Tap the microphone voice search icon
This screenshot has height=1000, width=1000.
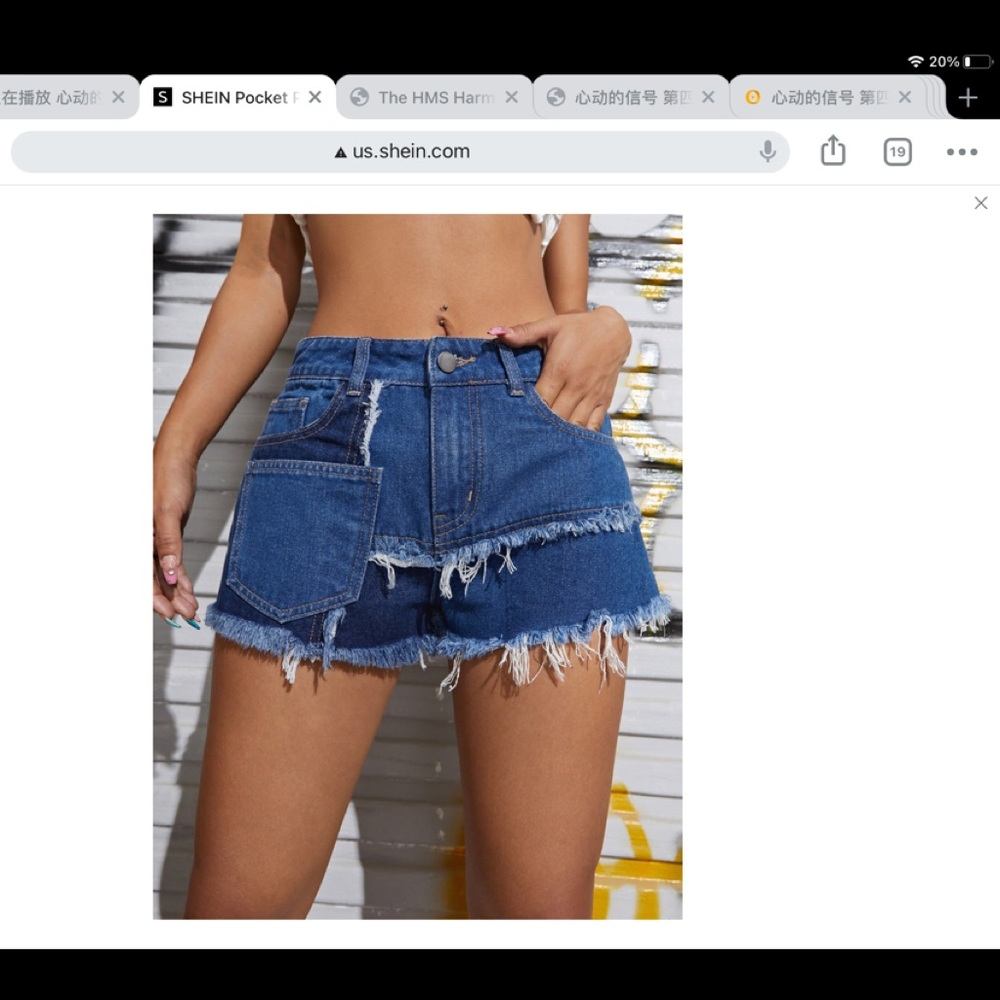click(x=768, y=152)
